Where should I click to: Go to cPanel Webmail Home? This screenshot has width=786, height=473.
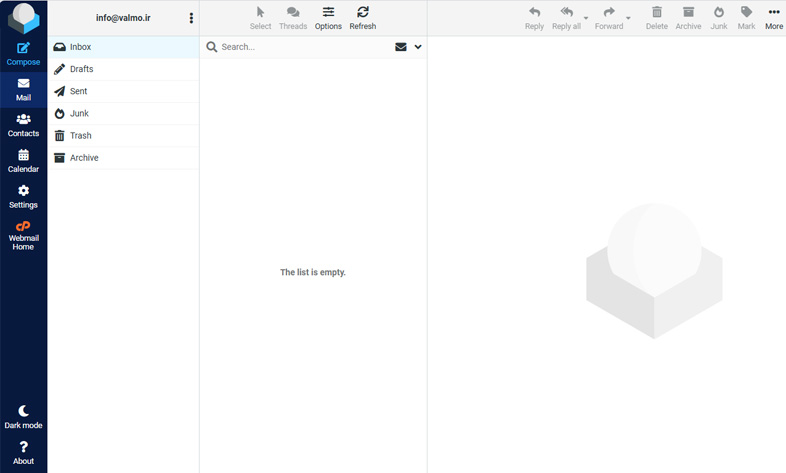(23, 235)
